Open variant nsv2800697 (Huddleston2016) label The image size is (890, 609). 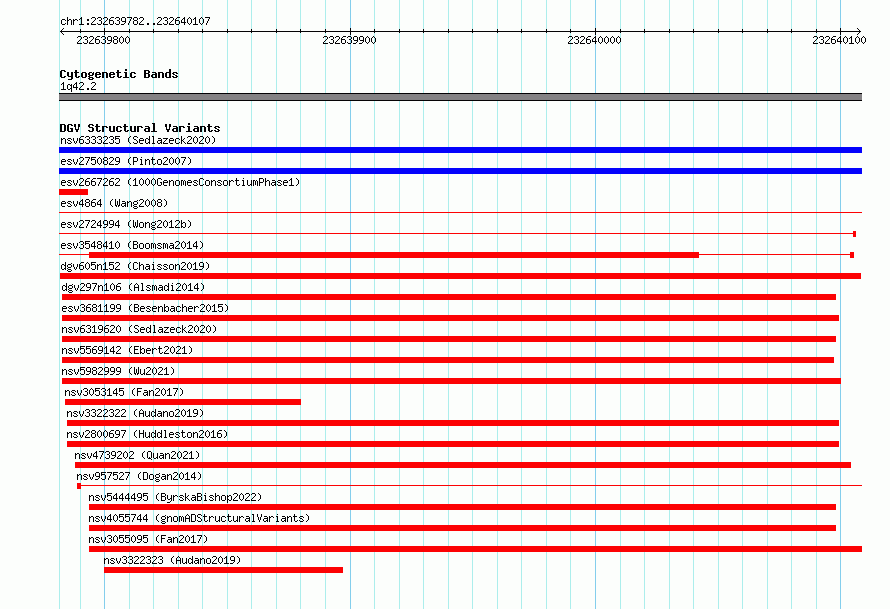(x=147, y=434)
